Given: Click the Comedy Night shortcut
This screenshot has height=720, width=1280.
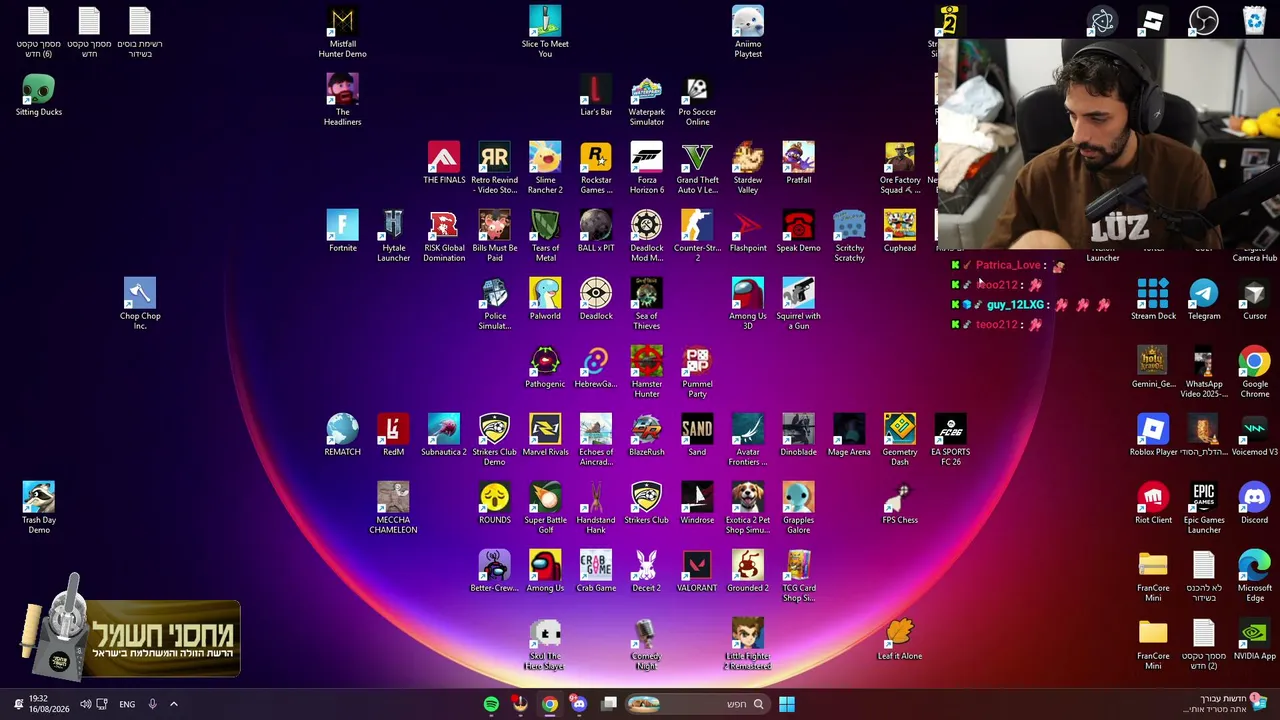Looking at the screenshot, I should tap(646, 644).
